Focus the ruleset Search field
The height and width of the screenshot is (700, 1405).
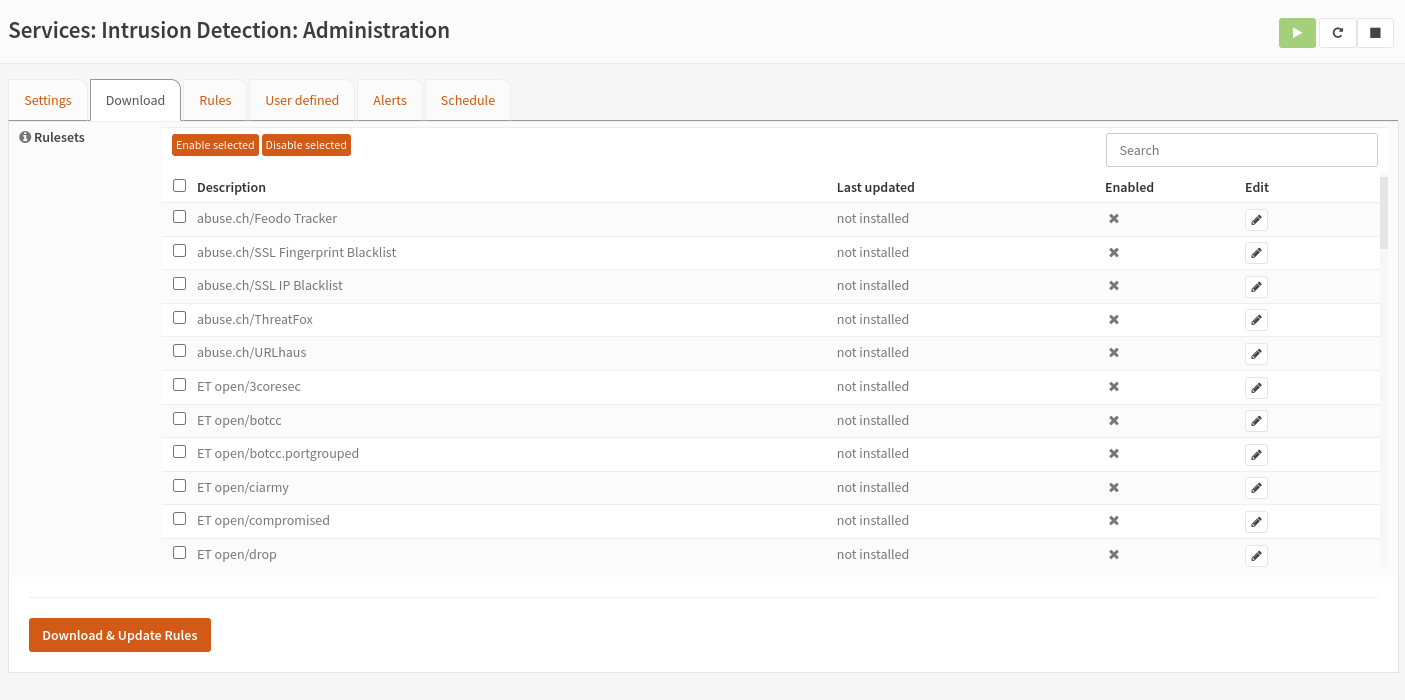click(x=1241, y=151)
